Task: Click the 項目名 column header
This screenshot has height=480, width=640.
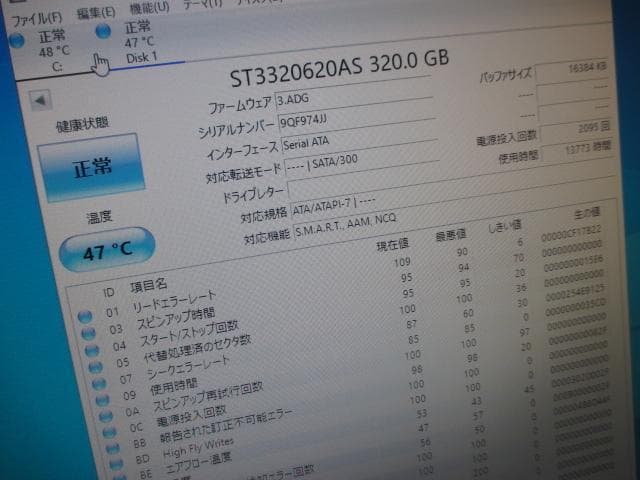Action: click(149, 285)
